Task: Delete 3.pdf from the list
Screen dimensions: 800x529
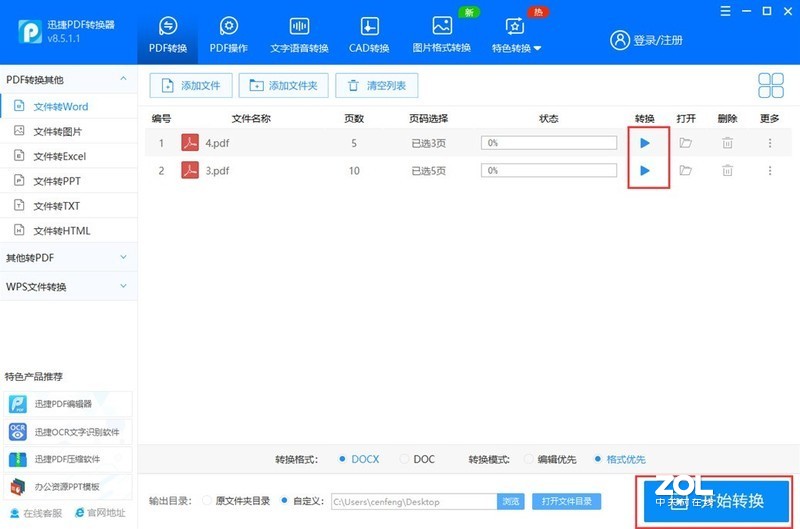Action: [x=728, y=170]
